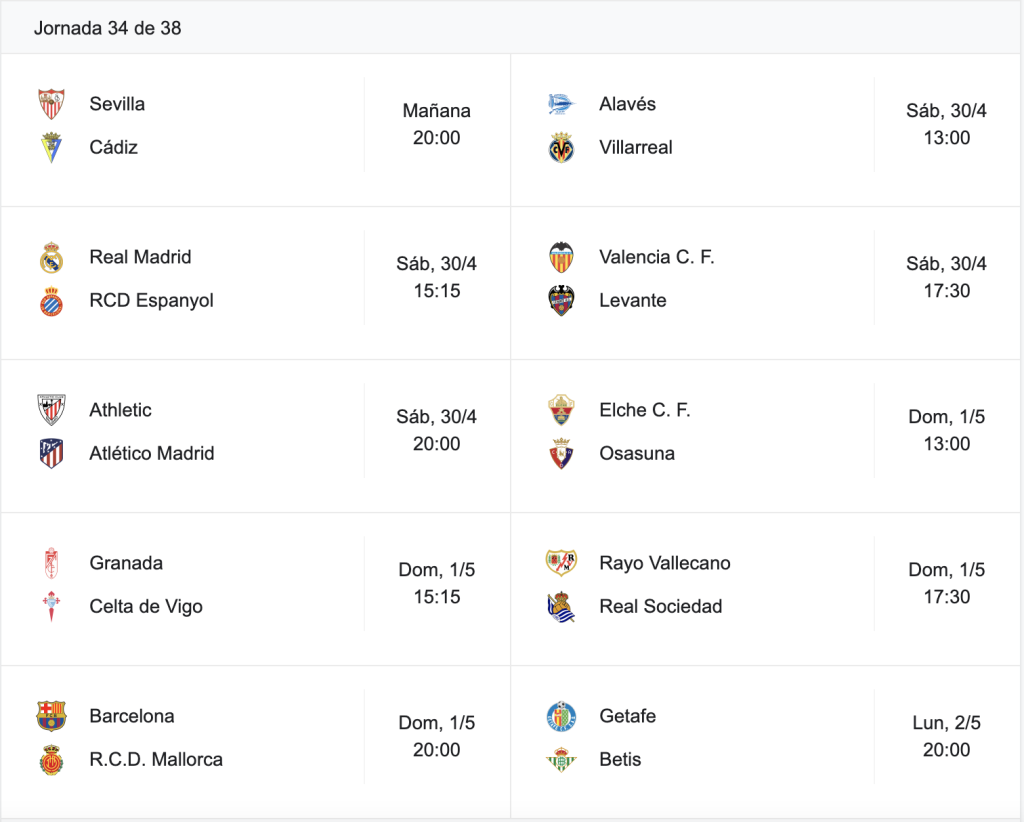Click the RCD Espanyol badge
1024x822 pixels.
[x=51, y=301]
